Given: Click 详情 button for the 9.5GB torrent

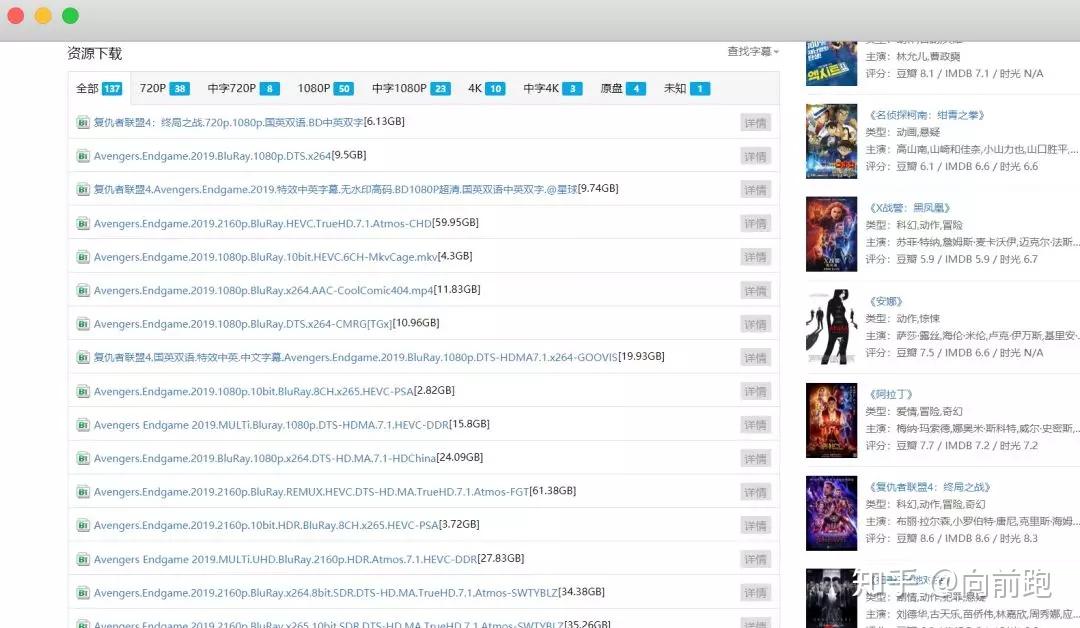Looking at the screenshot, I should 756,156.
